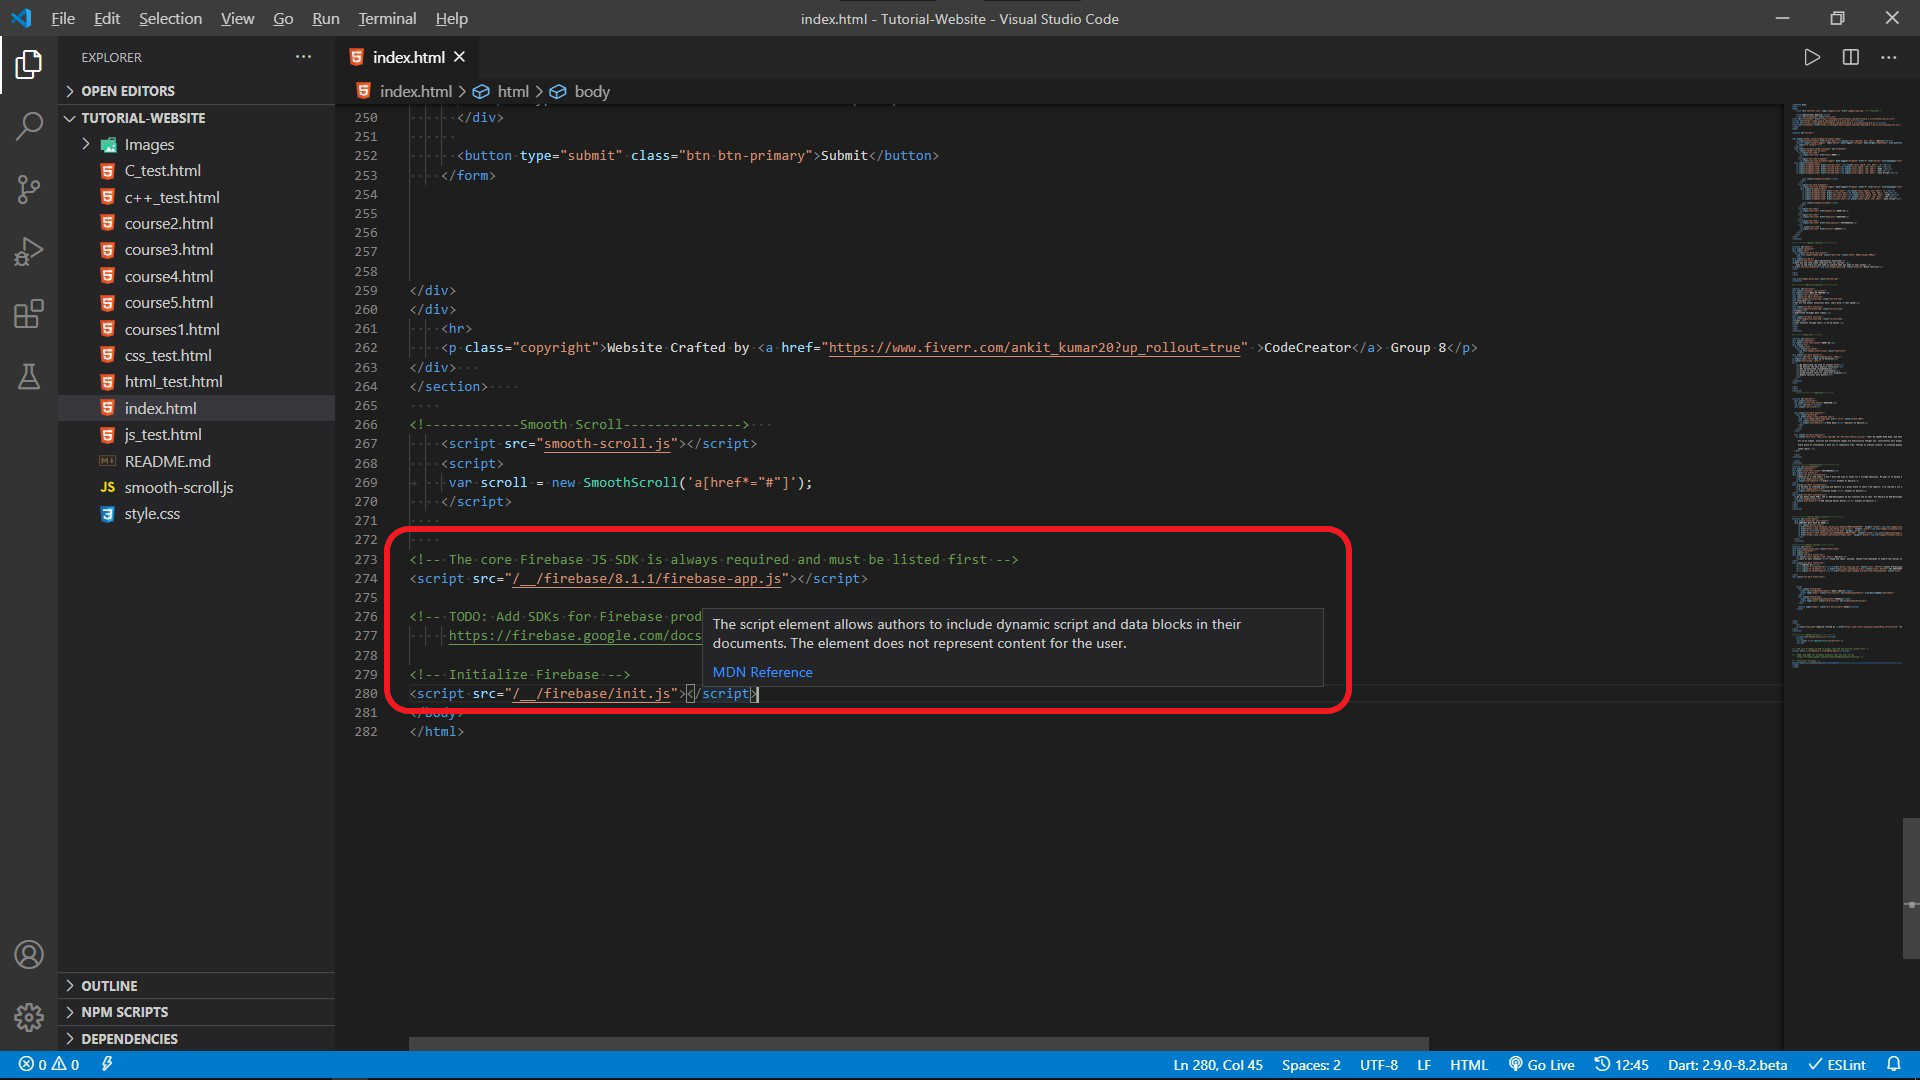Click the horizontal scrollbar under the editor
The width and height of the screenshot is (1920, 1080).
[918, 1044]
